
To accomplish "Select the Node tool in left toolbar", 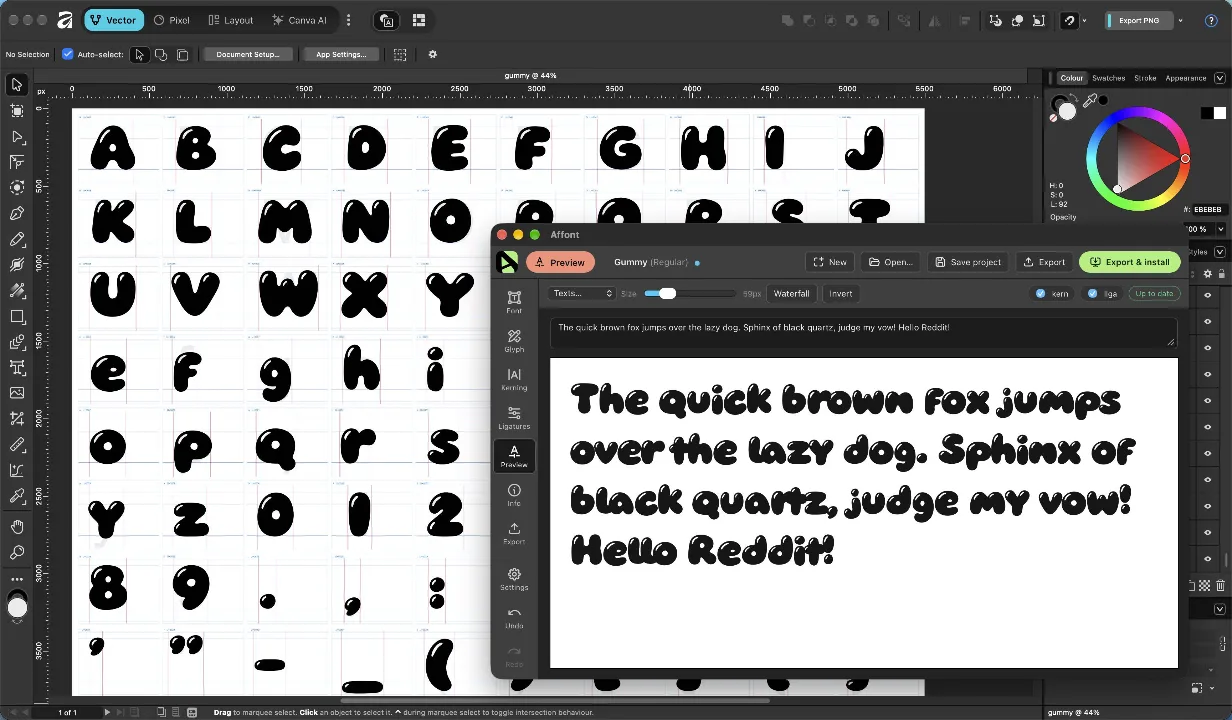I will (17, 137).
